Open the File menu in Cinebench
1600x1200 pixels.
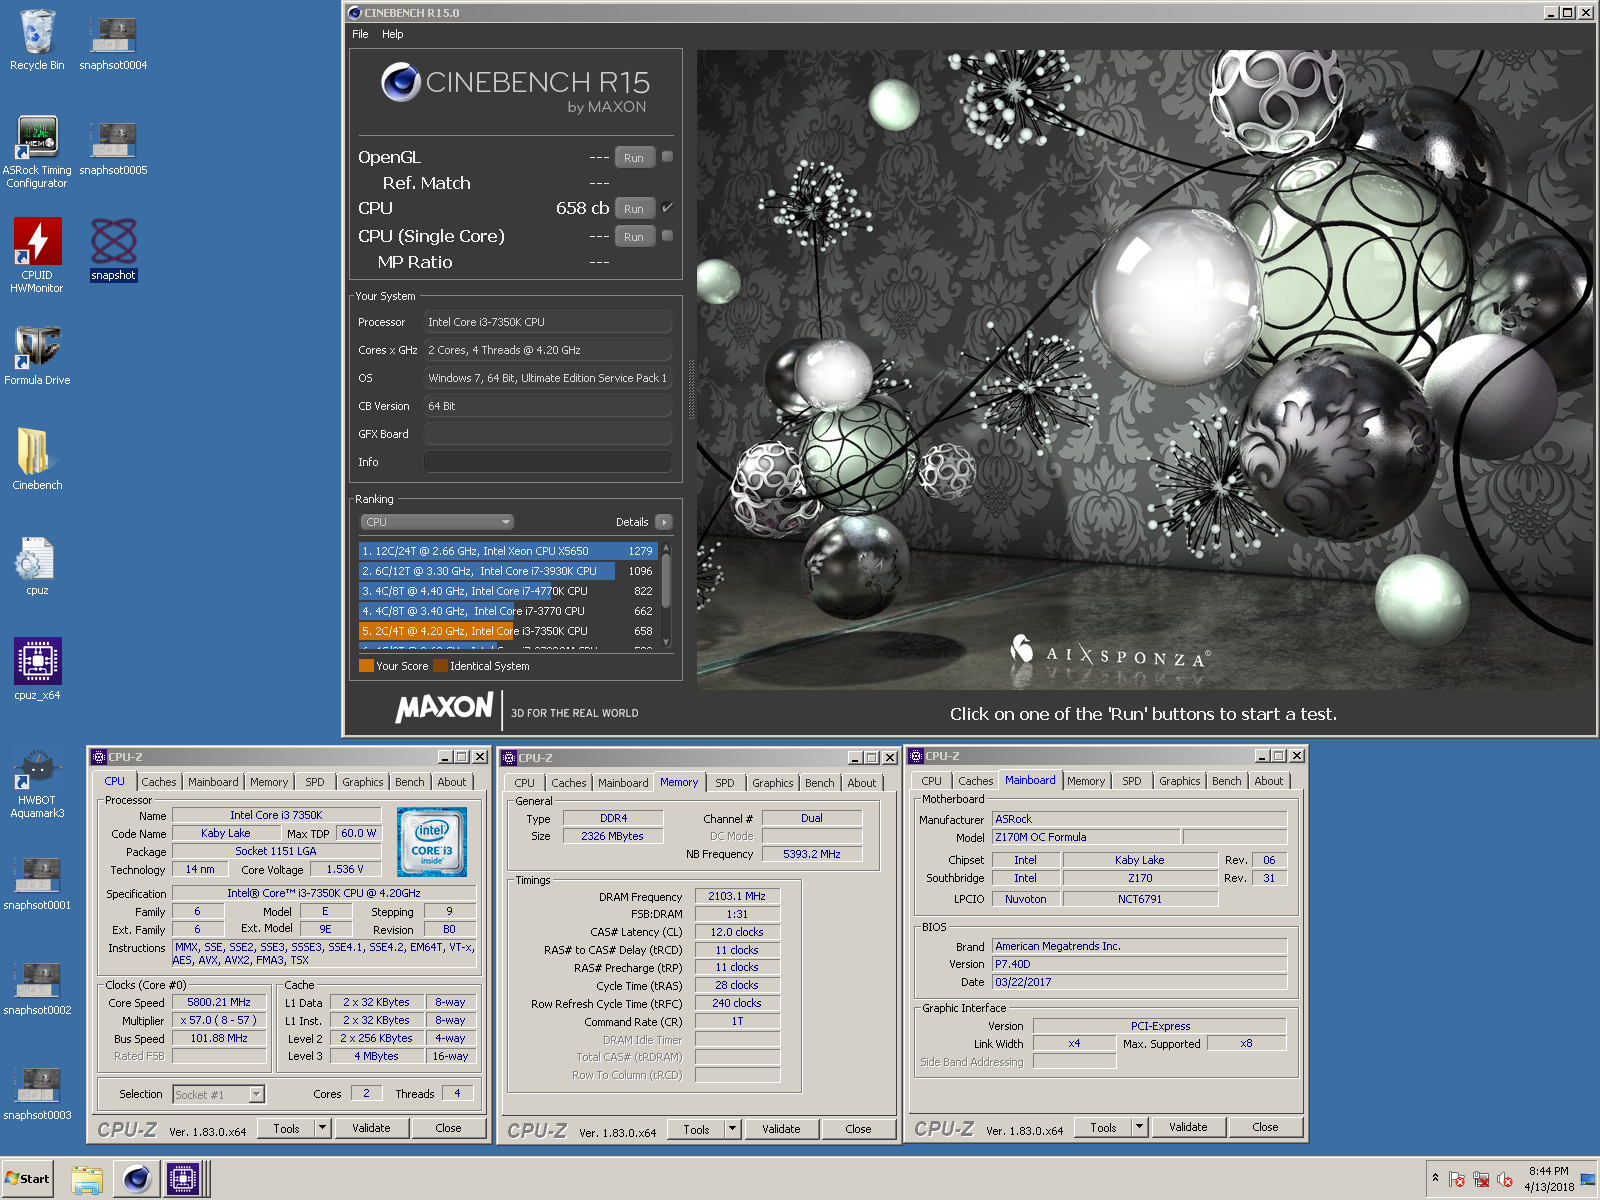tap(360, 34)
